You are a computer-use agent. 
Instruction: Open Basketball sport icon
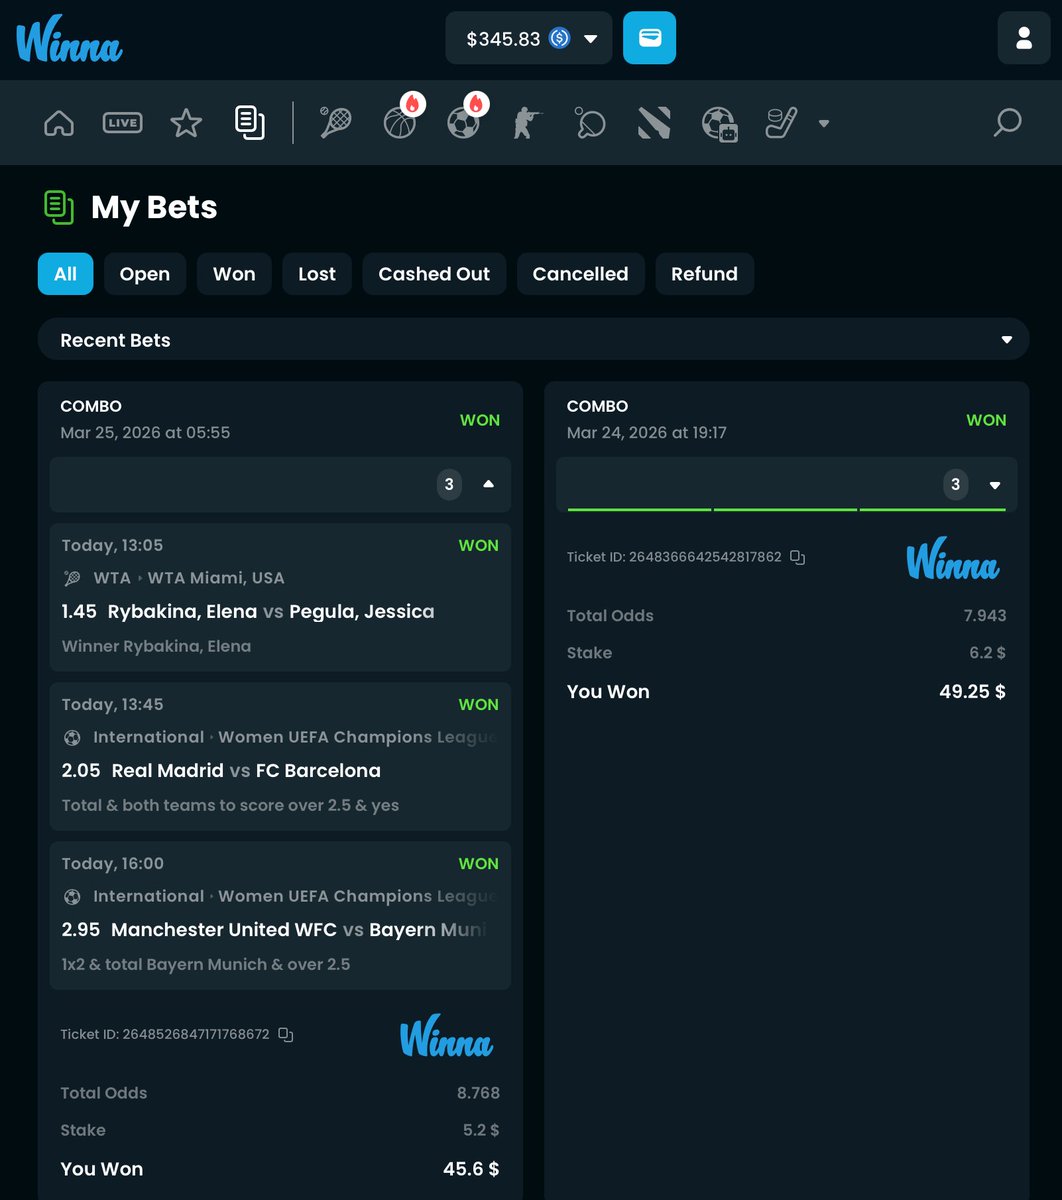[x=400, y=122]
